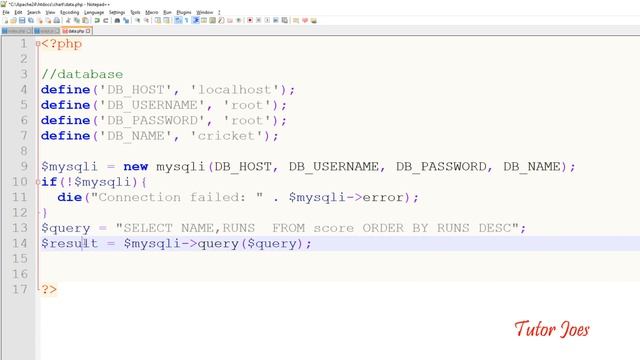Click the Open file toolbar icon
Image resolution: width=640 pixels, height=360 pixels.
tap(13, 20)
